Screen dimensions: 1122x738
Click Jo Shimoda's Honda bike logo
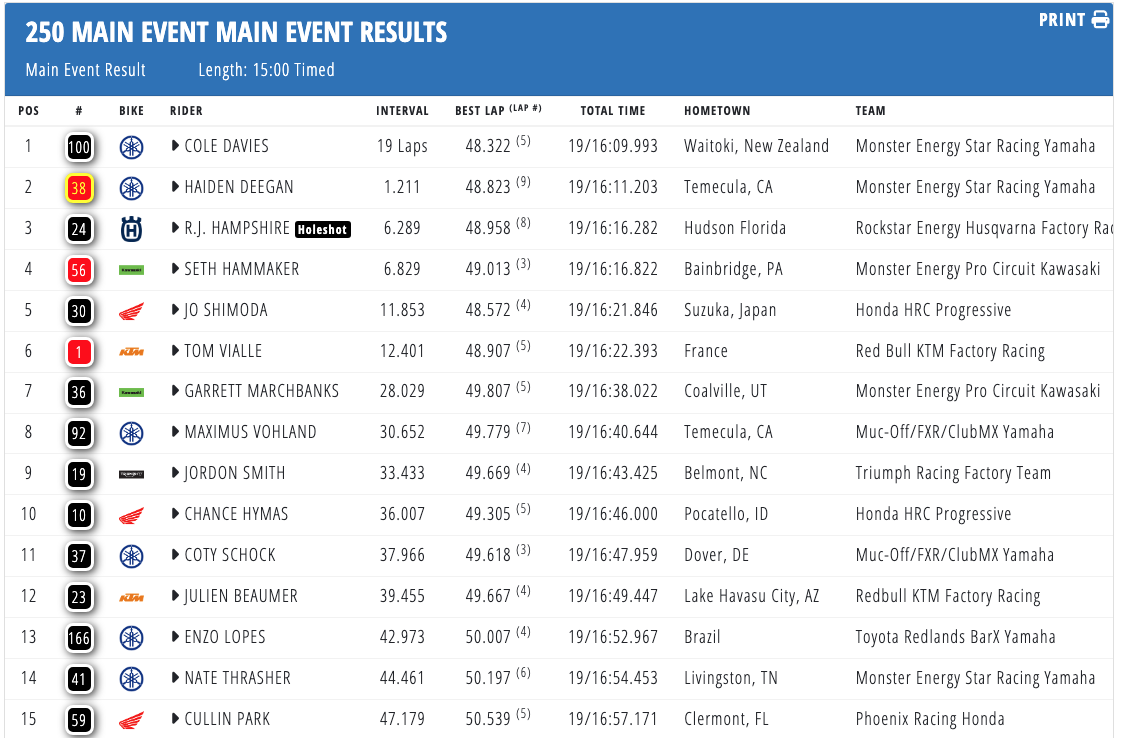(131, 311)
